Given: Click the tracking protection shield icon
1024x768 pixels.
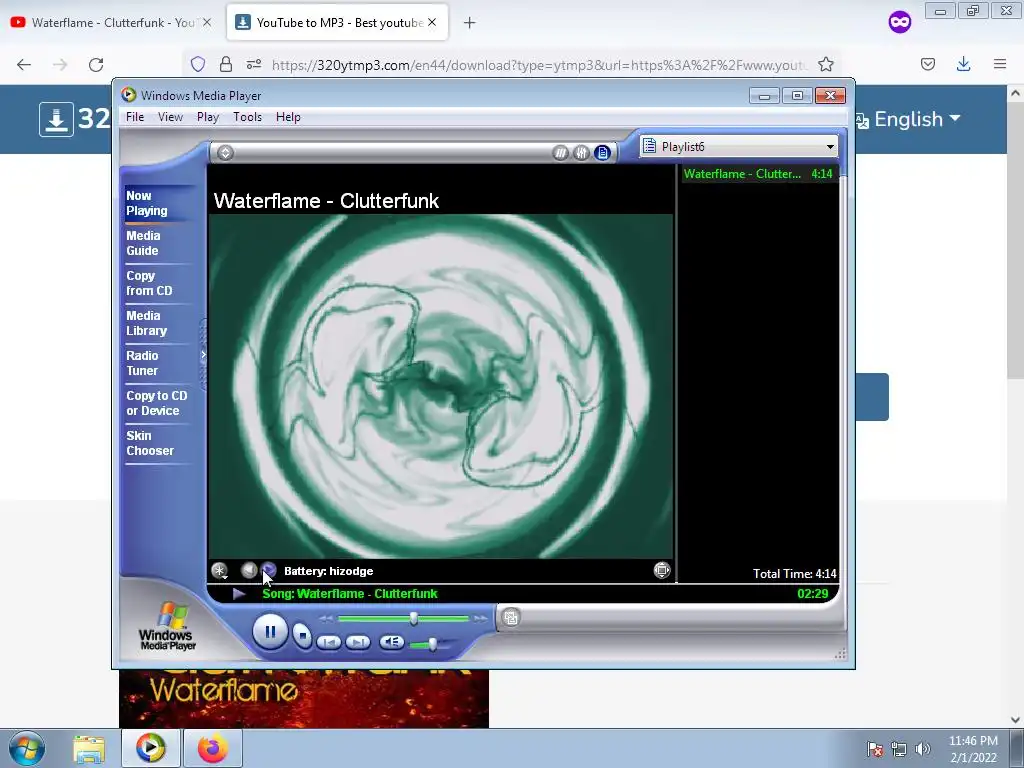Looking at the screenshot, I should click(198, 64).
